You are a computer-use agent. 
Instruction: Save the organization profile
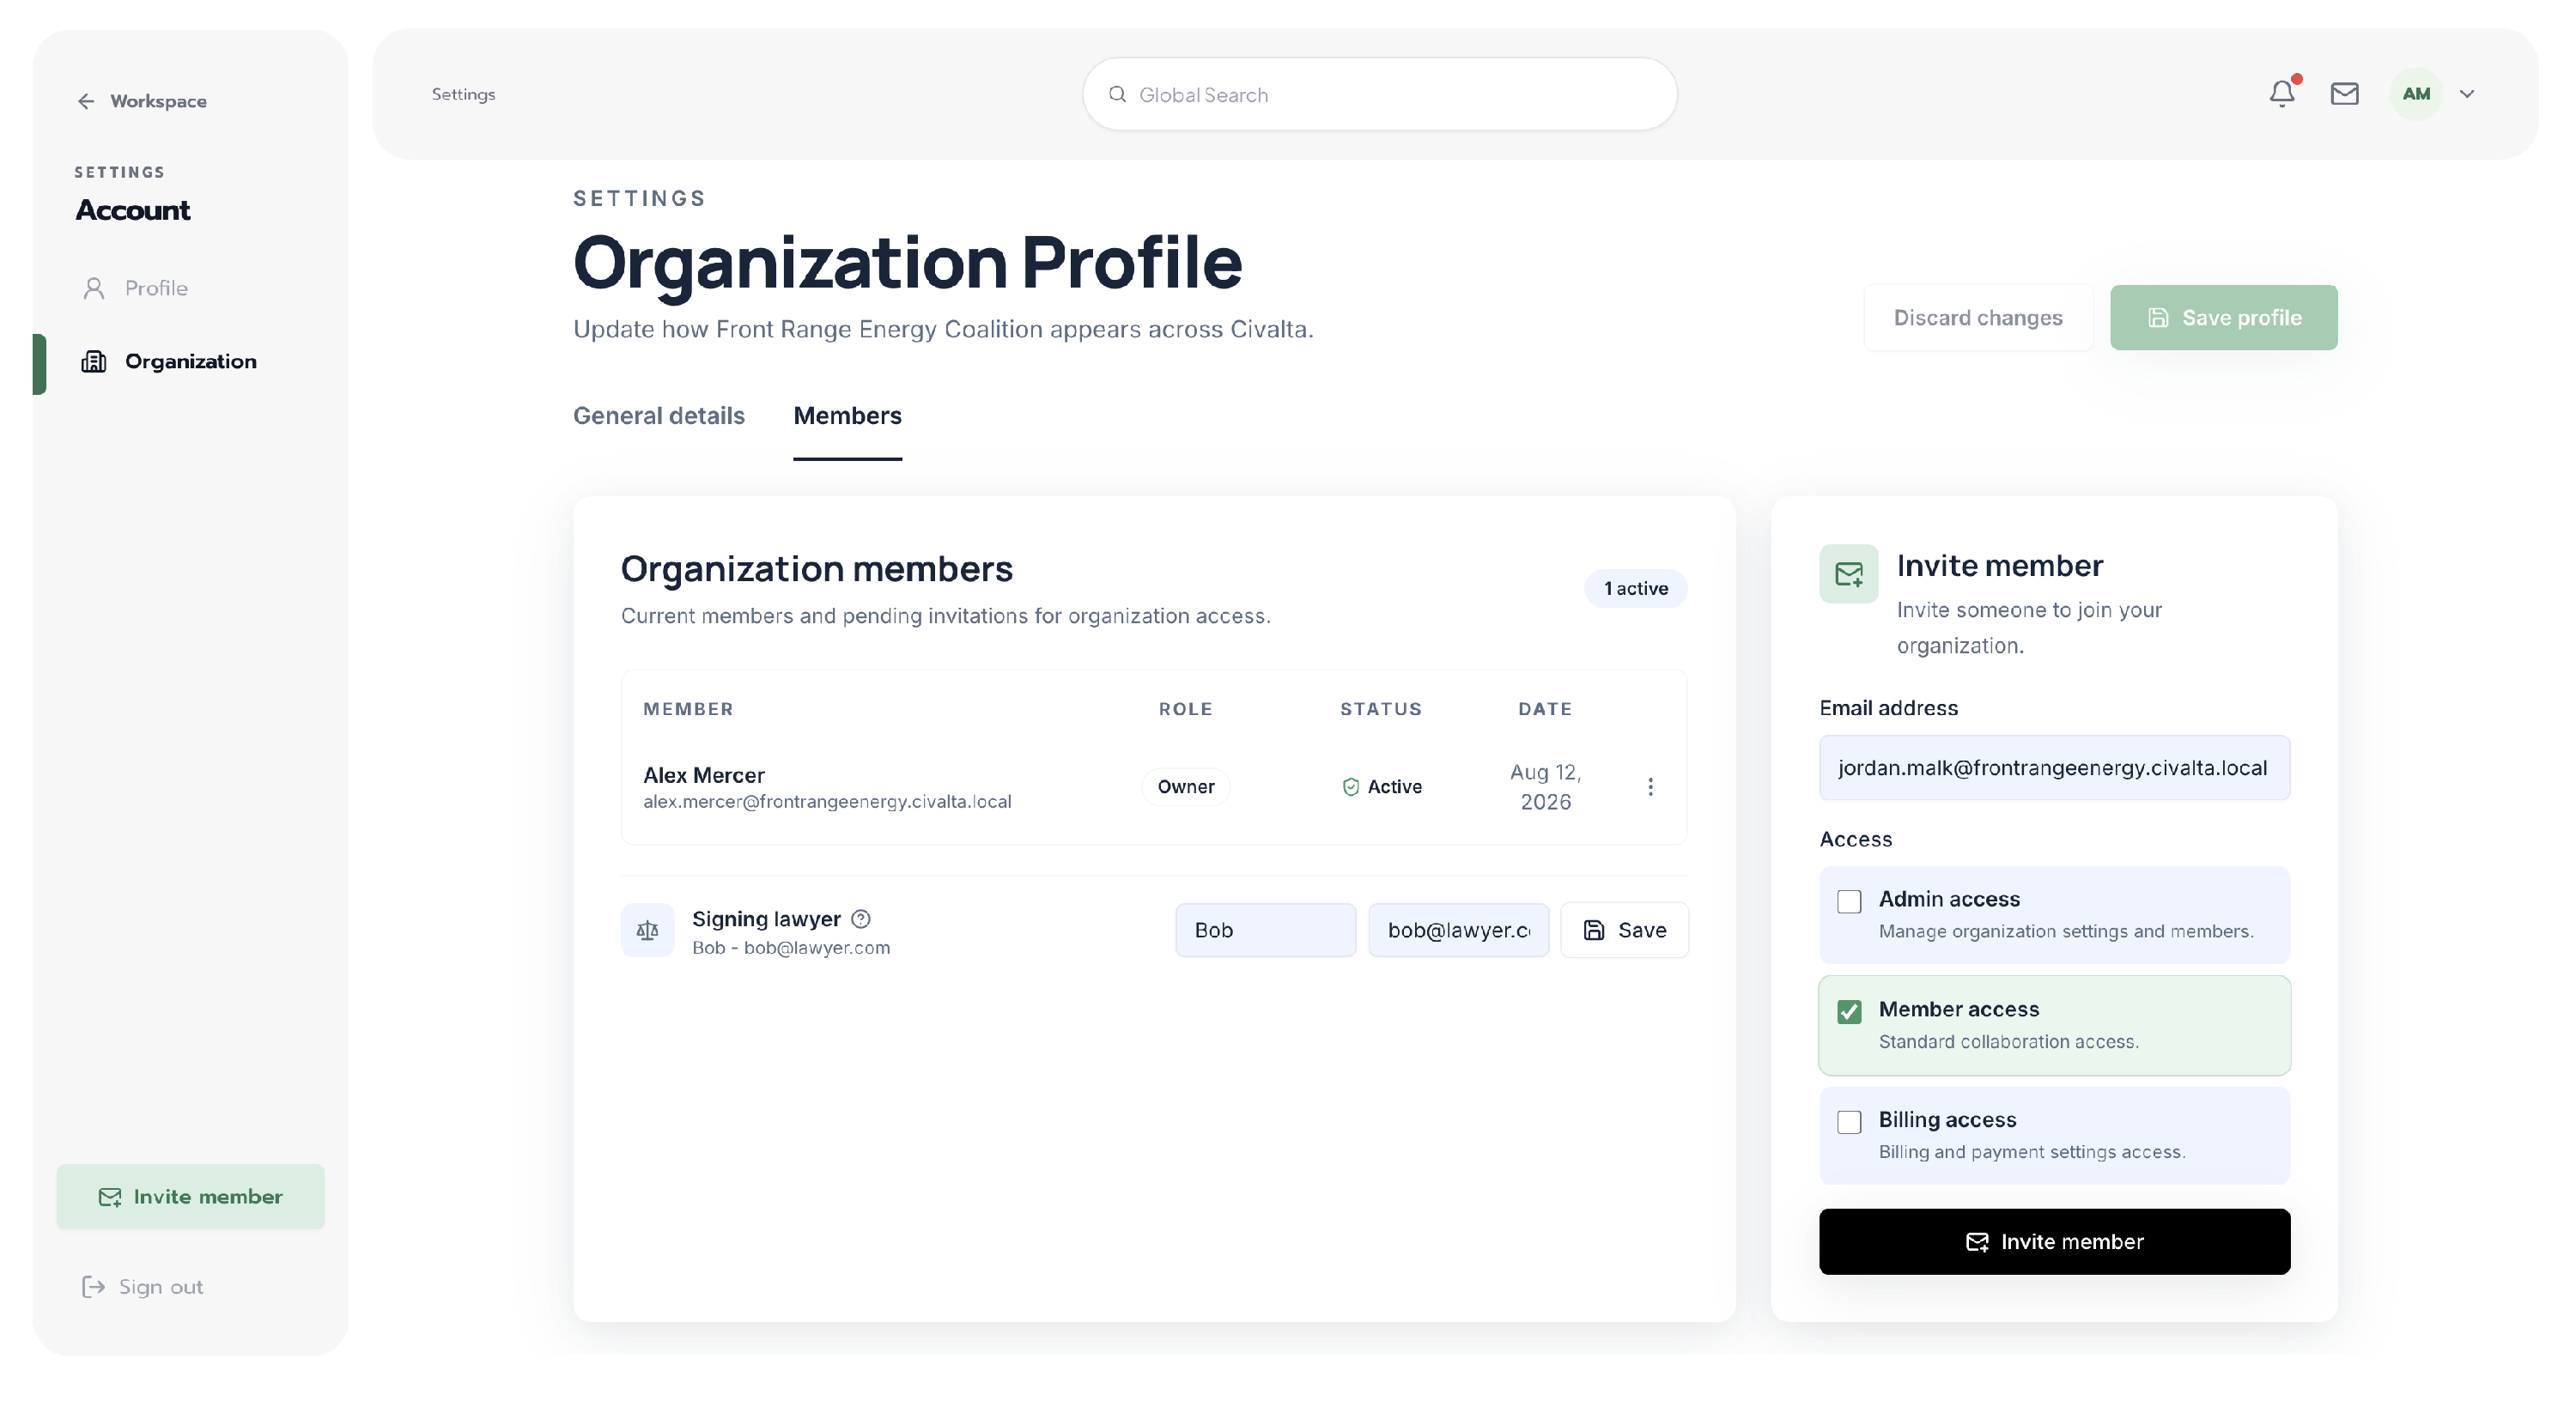2223,318
